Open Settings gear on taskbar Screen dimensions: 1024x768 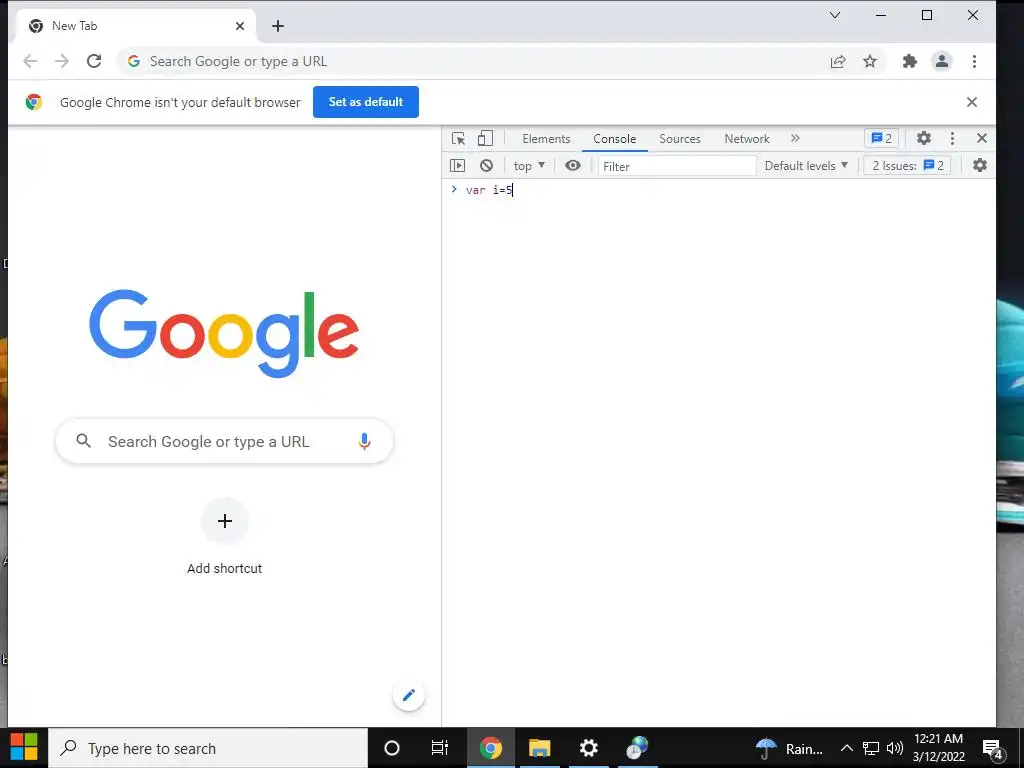tap(588, 748)
